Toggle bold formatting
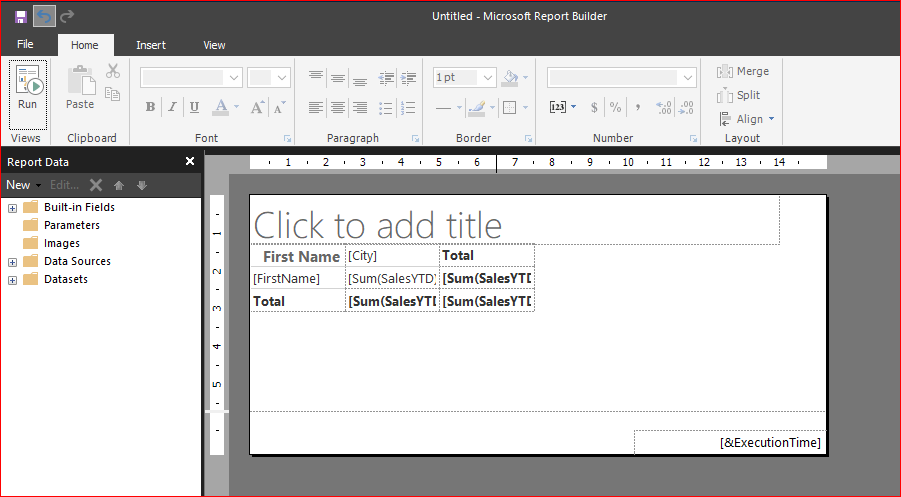The width and height of the screenshot is (901, 497). [150, 107]
